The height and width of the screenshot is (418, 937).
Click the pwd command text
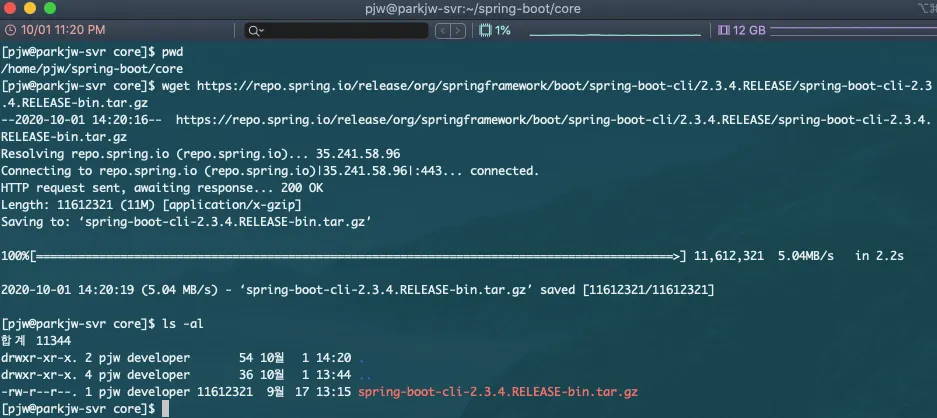pos(172,52)
